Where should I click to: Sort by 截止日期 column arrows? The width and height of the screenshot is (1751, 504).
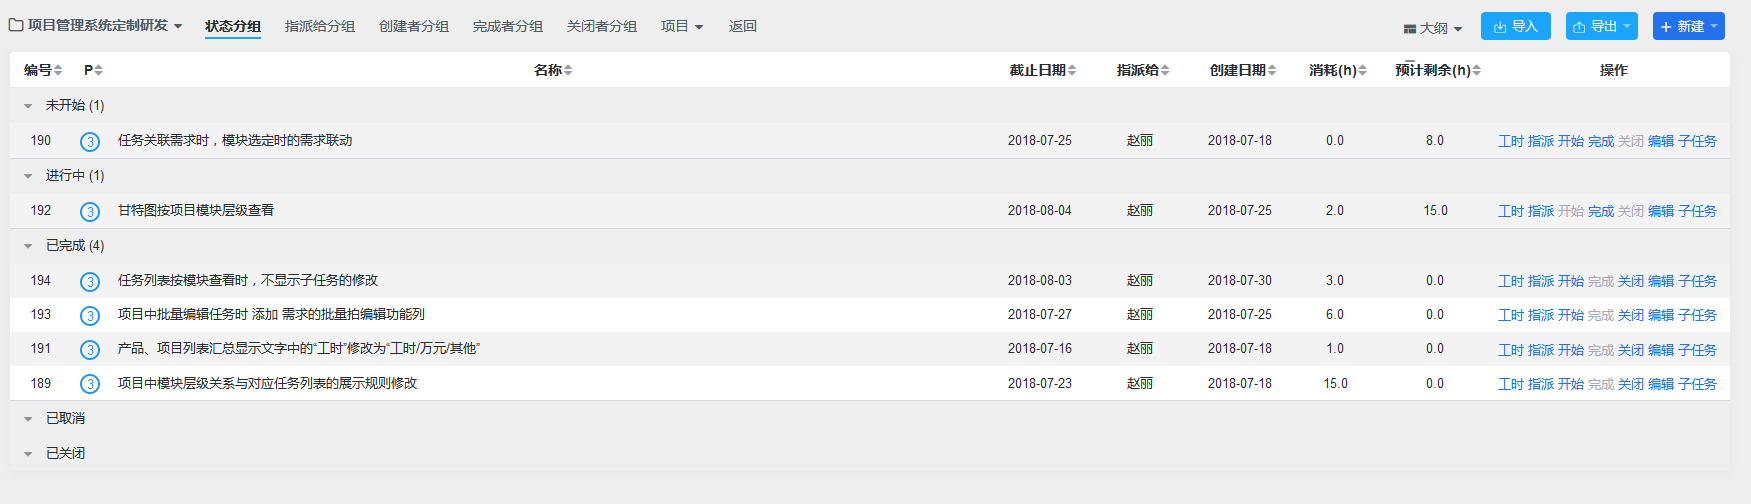pos(1072,70)
